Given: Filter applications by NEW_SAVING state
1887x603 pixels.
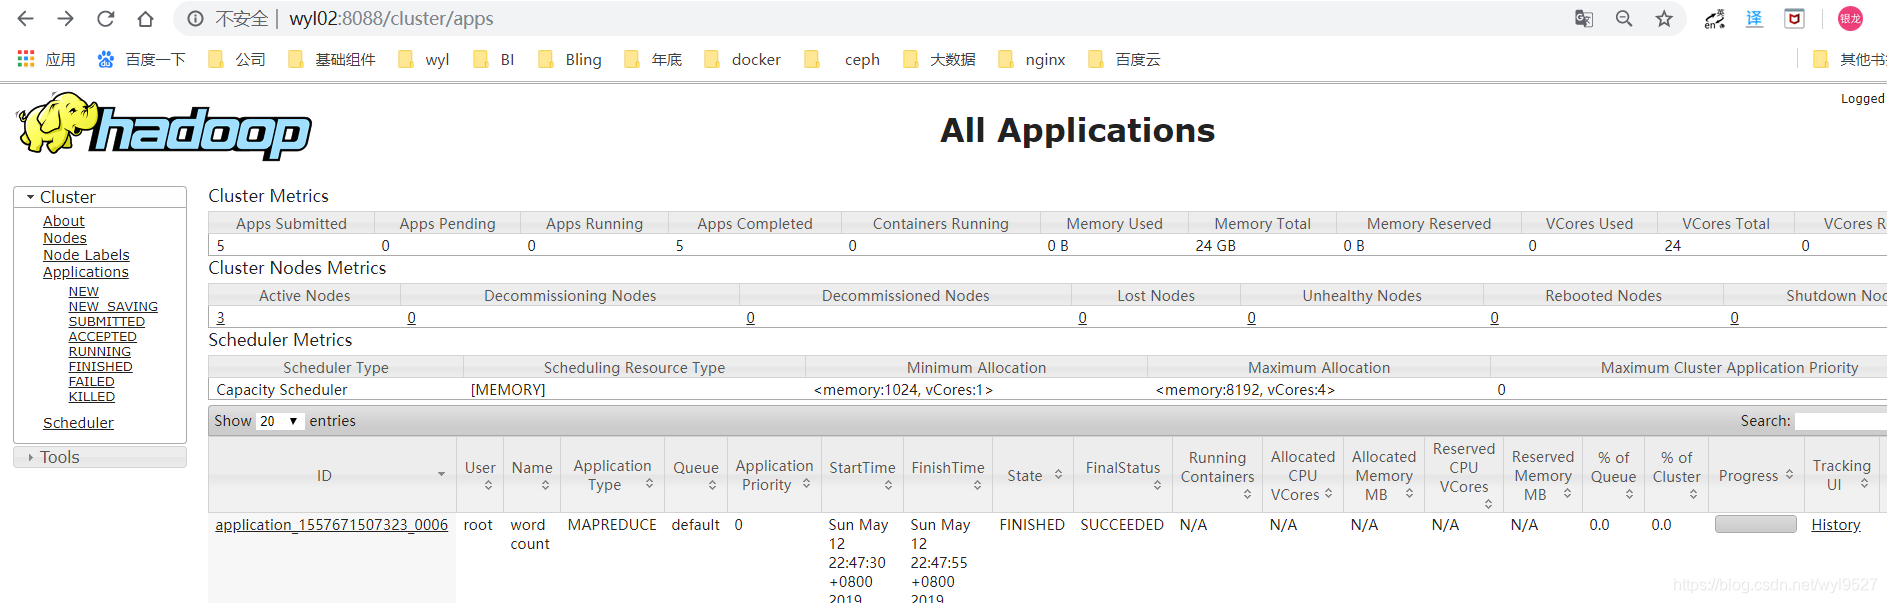Looking at the screenshot, I should 113,307.
